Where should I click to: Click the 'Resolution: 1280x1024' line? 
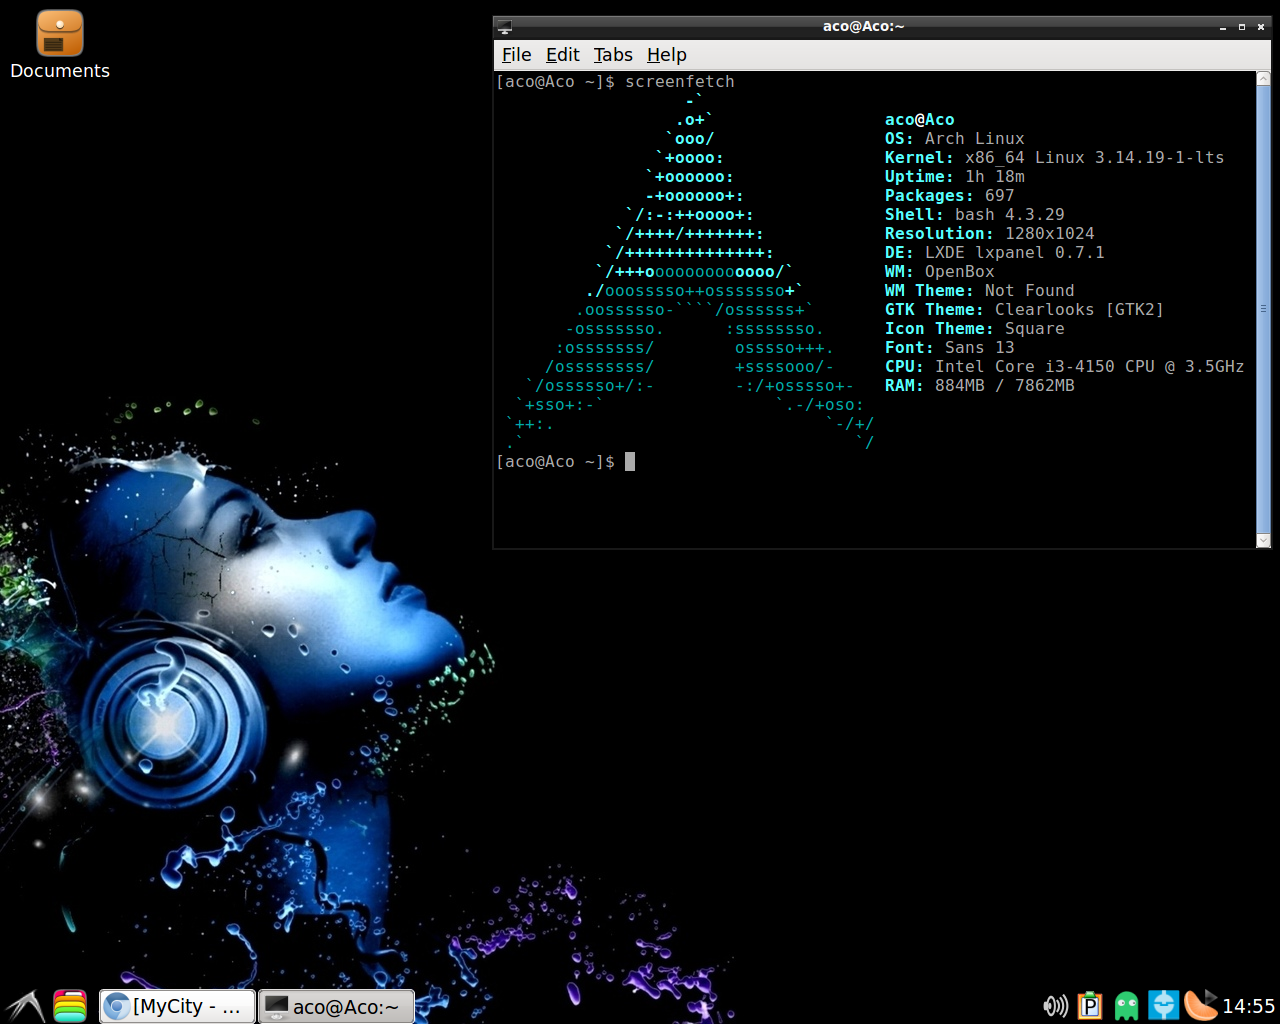[x=990, y=234]
